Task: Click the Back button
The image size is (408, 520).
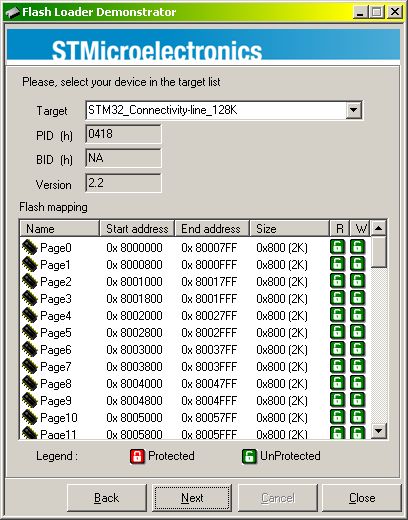Action: 107,498
